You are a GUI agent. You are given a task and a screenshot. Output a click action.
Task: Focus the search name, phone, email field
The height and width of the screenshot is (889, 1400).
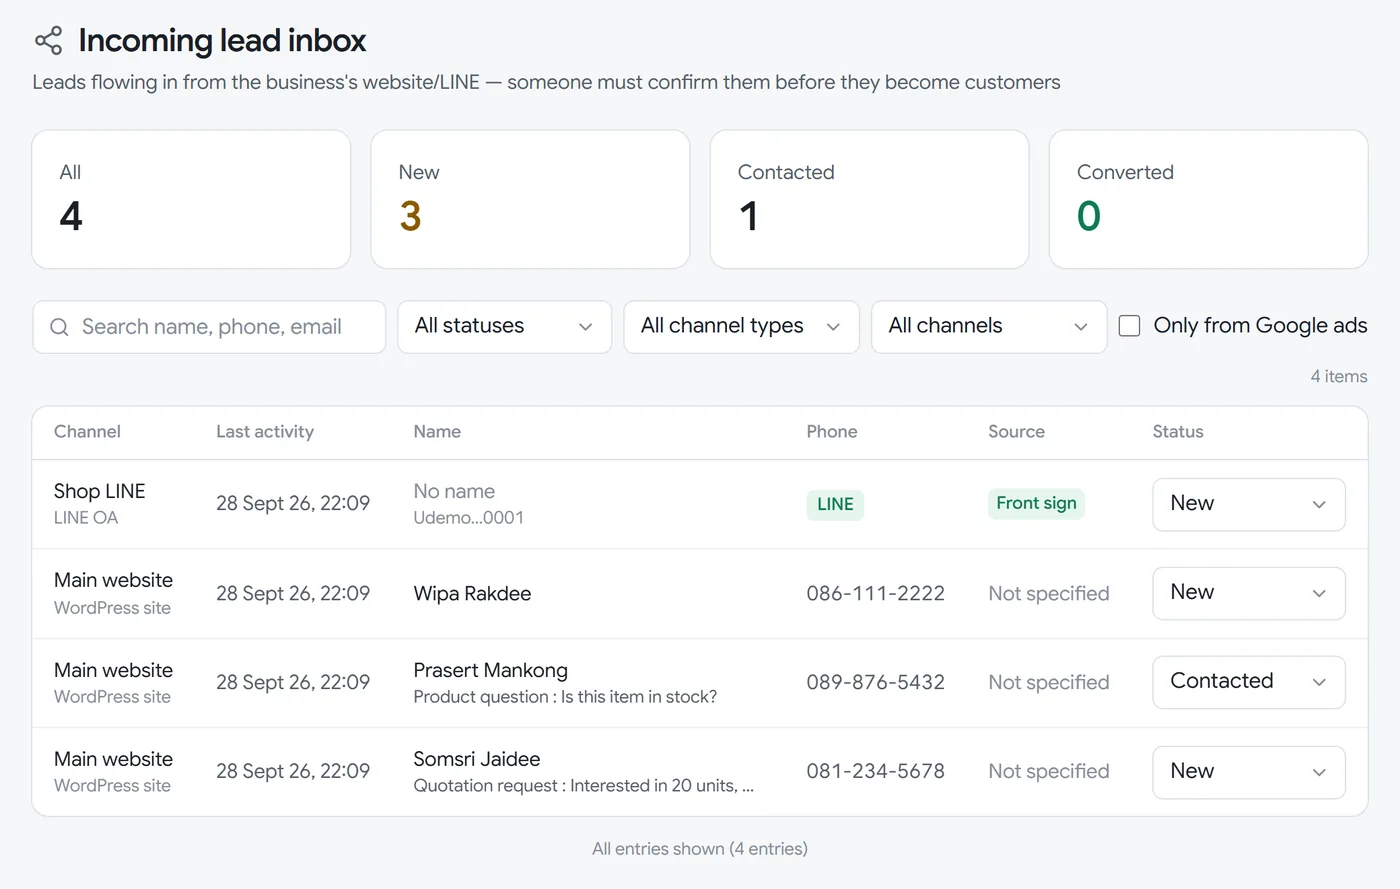(x=209, y=327)
